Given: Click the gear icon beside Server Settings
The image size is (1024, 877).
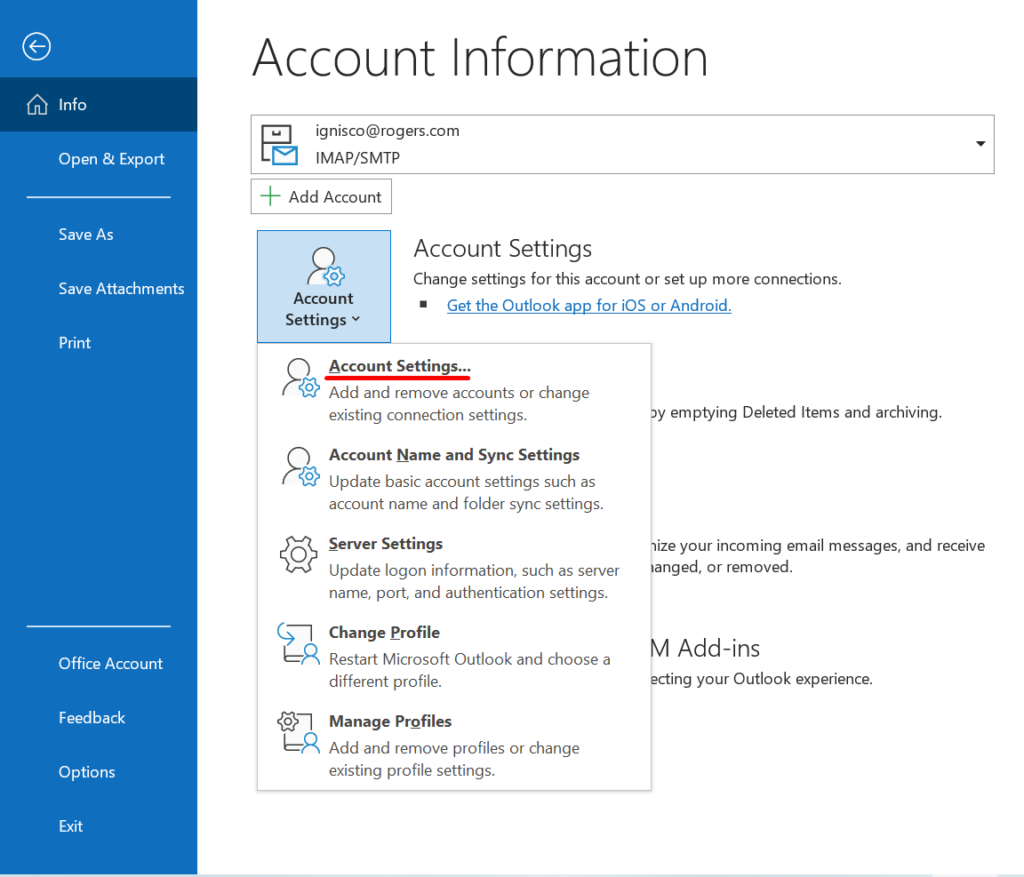Looking at the screenshot, I should pos(298,555).
